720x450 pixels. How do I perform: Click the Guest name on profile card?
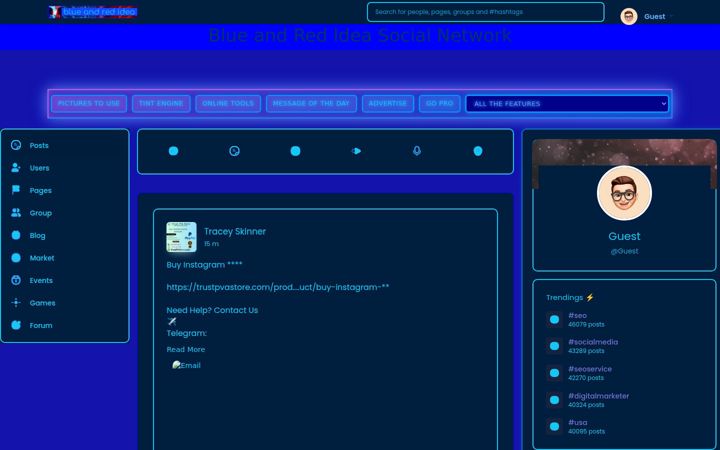point(624,236)
